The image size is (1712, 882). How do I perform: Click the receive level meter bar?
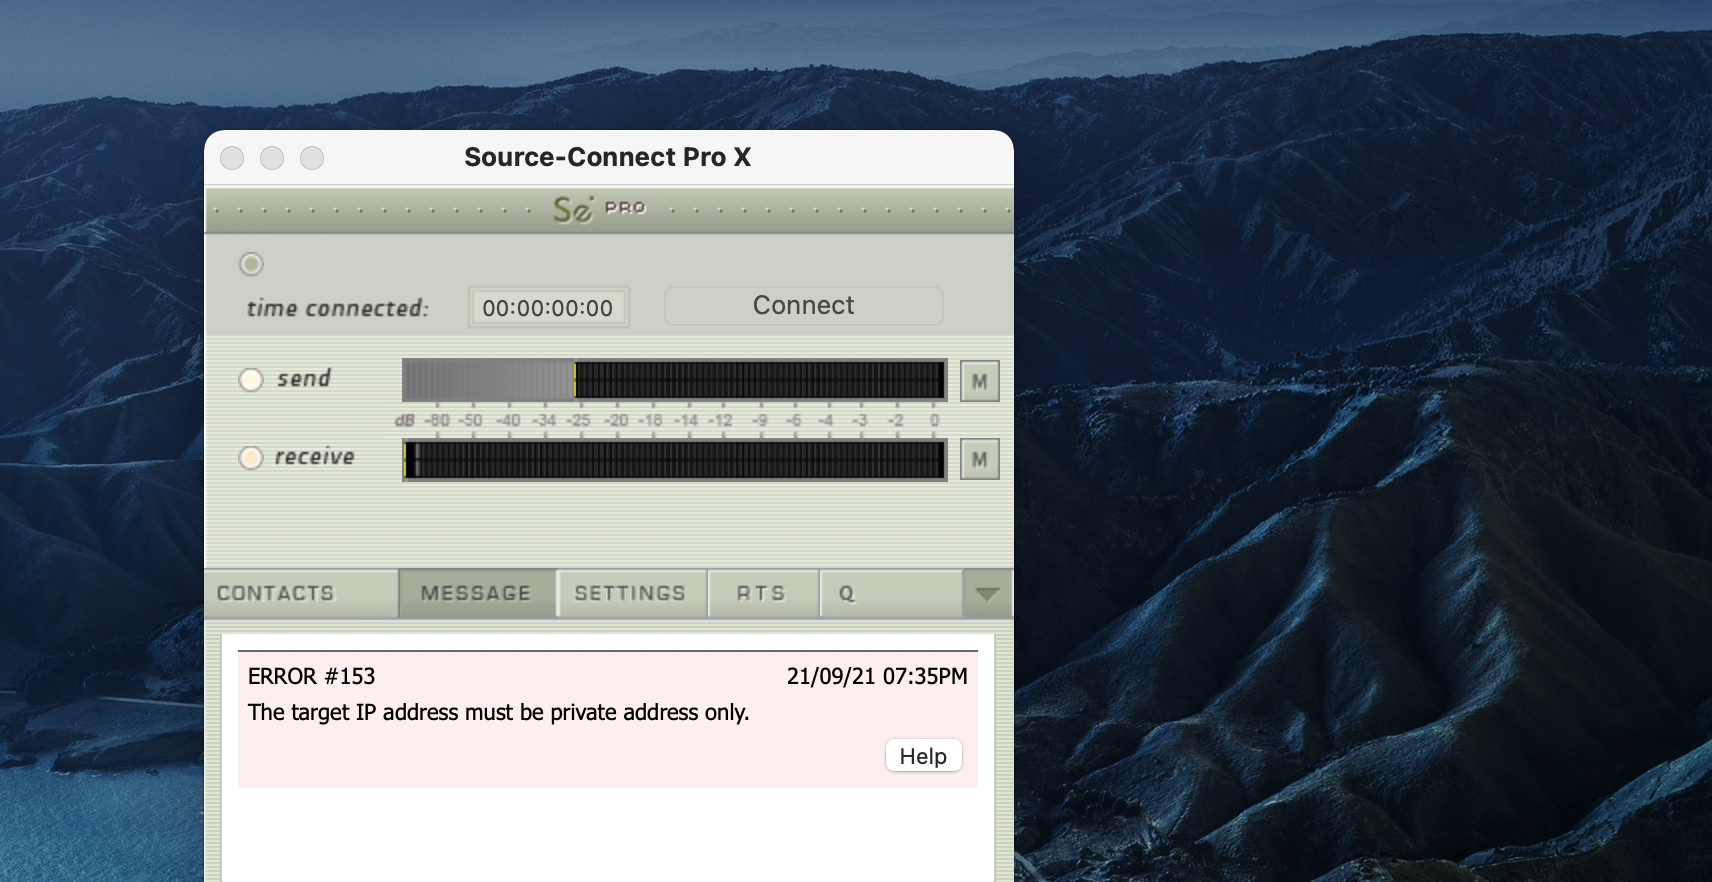673,460
